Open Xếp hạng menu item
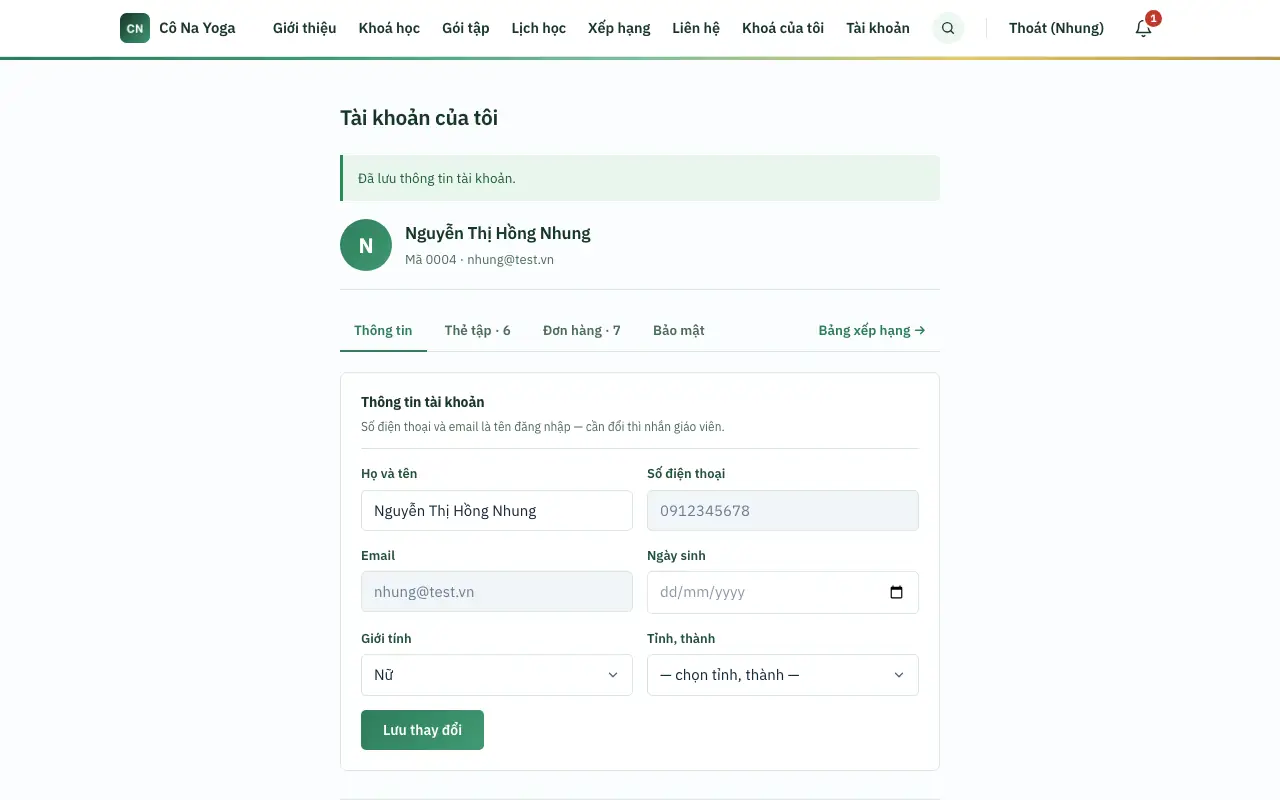1280x800 pixels. (619, 28)
